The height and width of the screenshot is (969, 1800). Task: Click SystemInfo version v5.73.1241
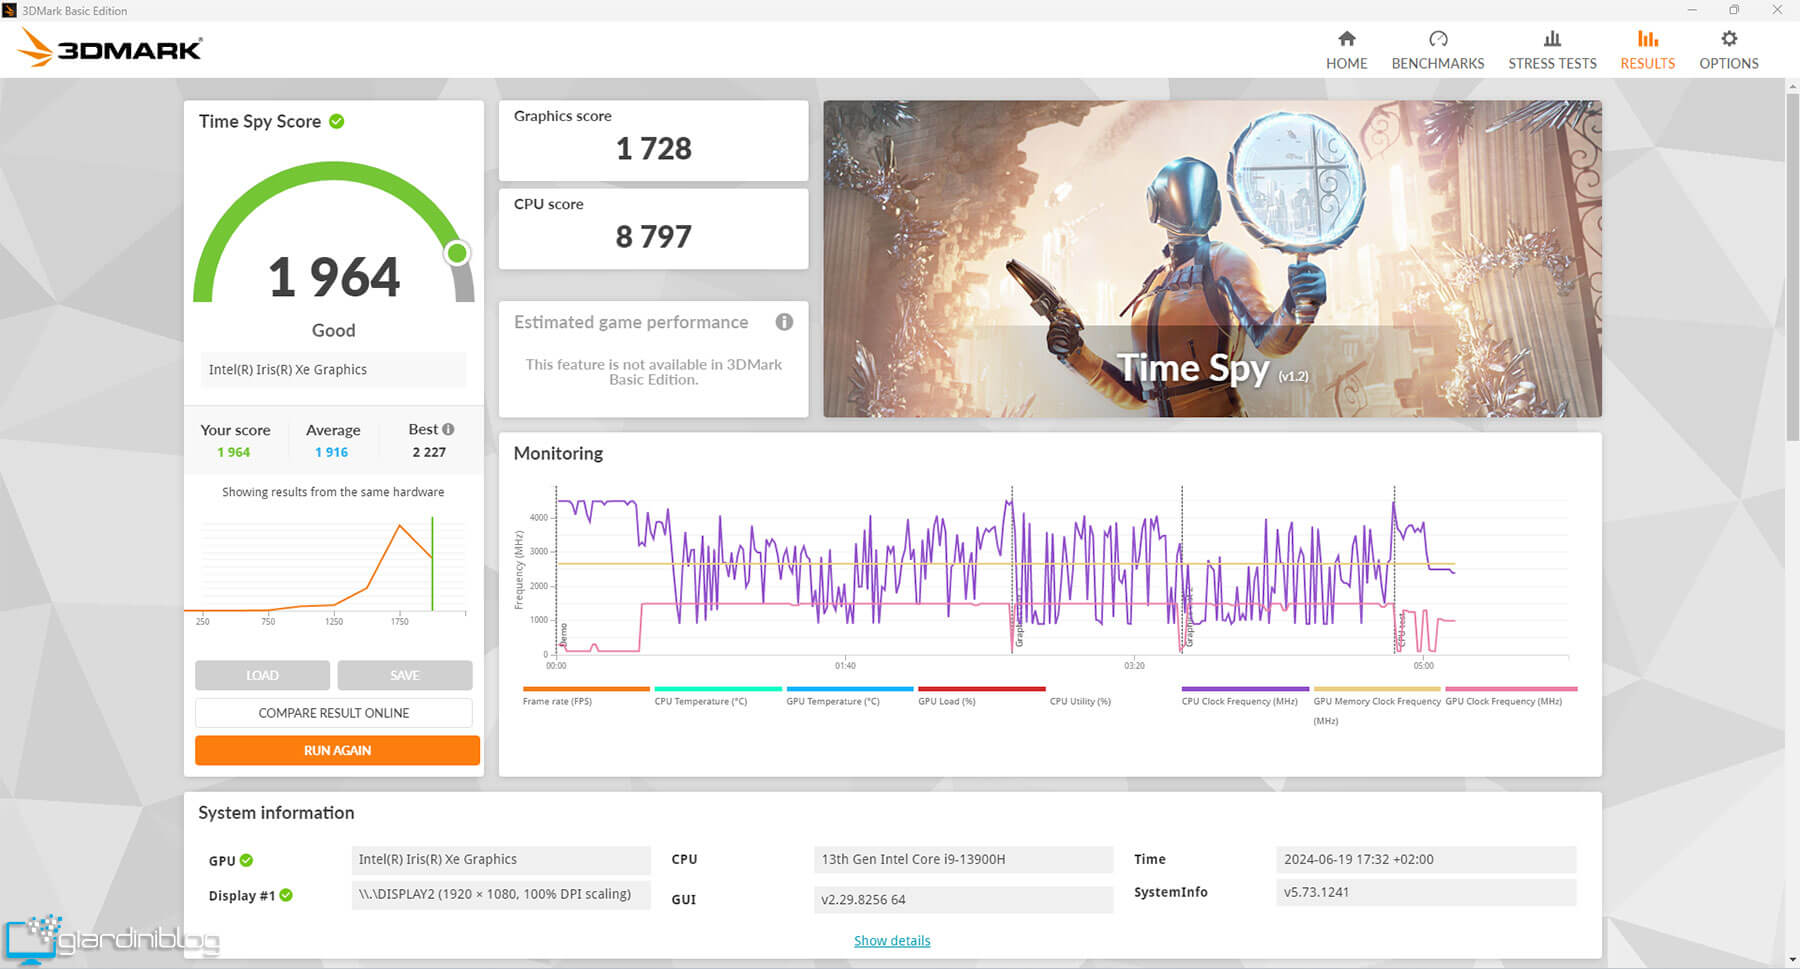1426,892
